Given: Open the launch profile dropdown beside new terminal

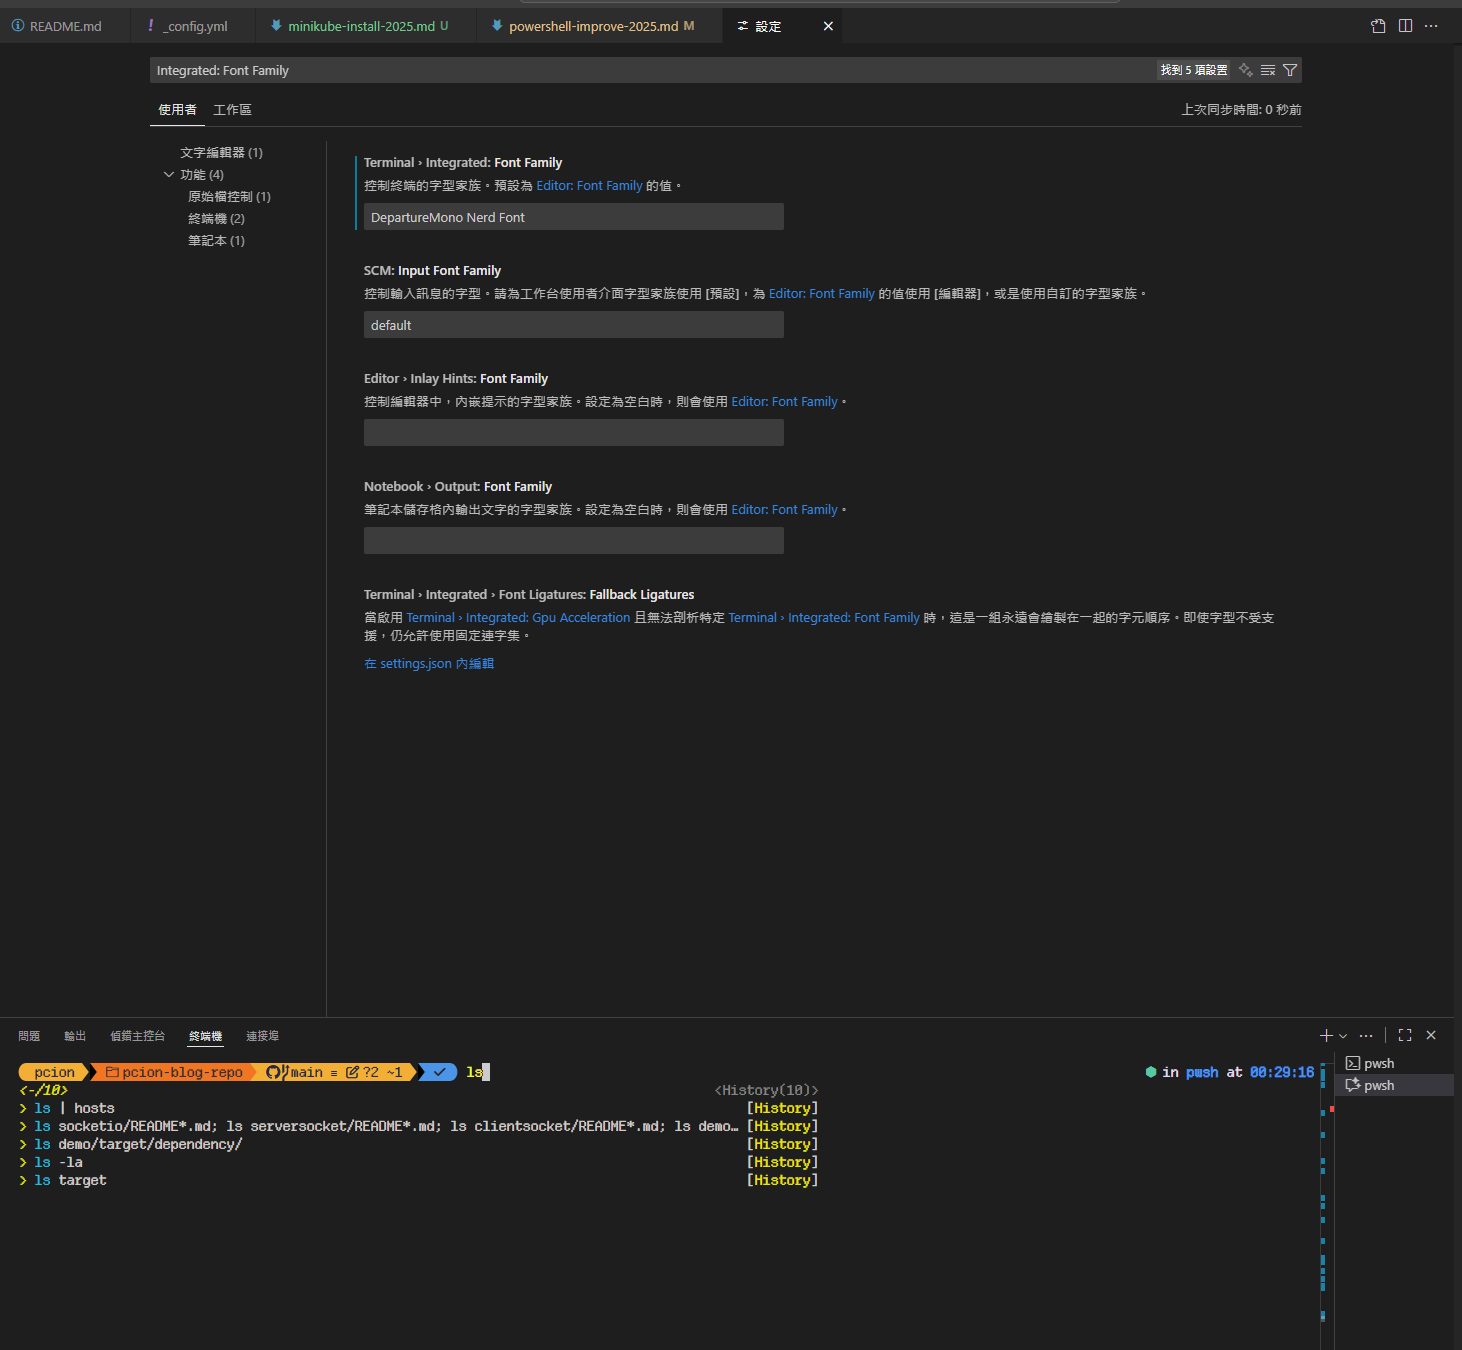Looking at the screenshot, I should tap(1343, 1036).
